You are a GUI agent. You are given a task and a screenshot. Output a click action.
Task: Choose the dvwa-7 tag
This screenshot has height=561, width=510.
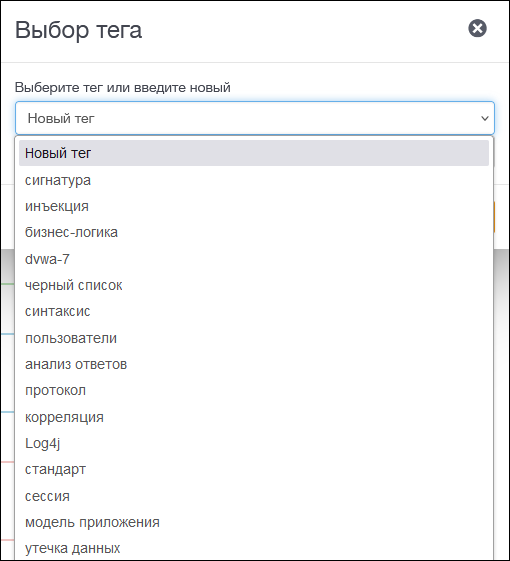click(x=254, y=259)
